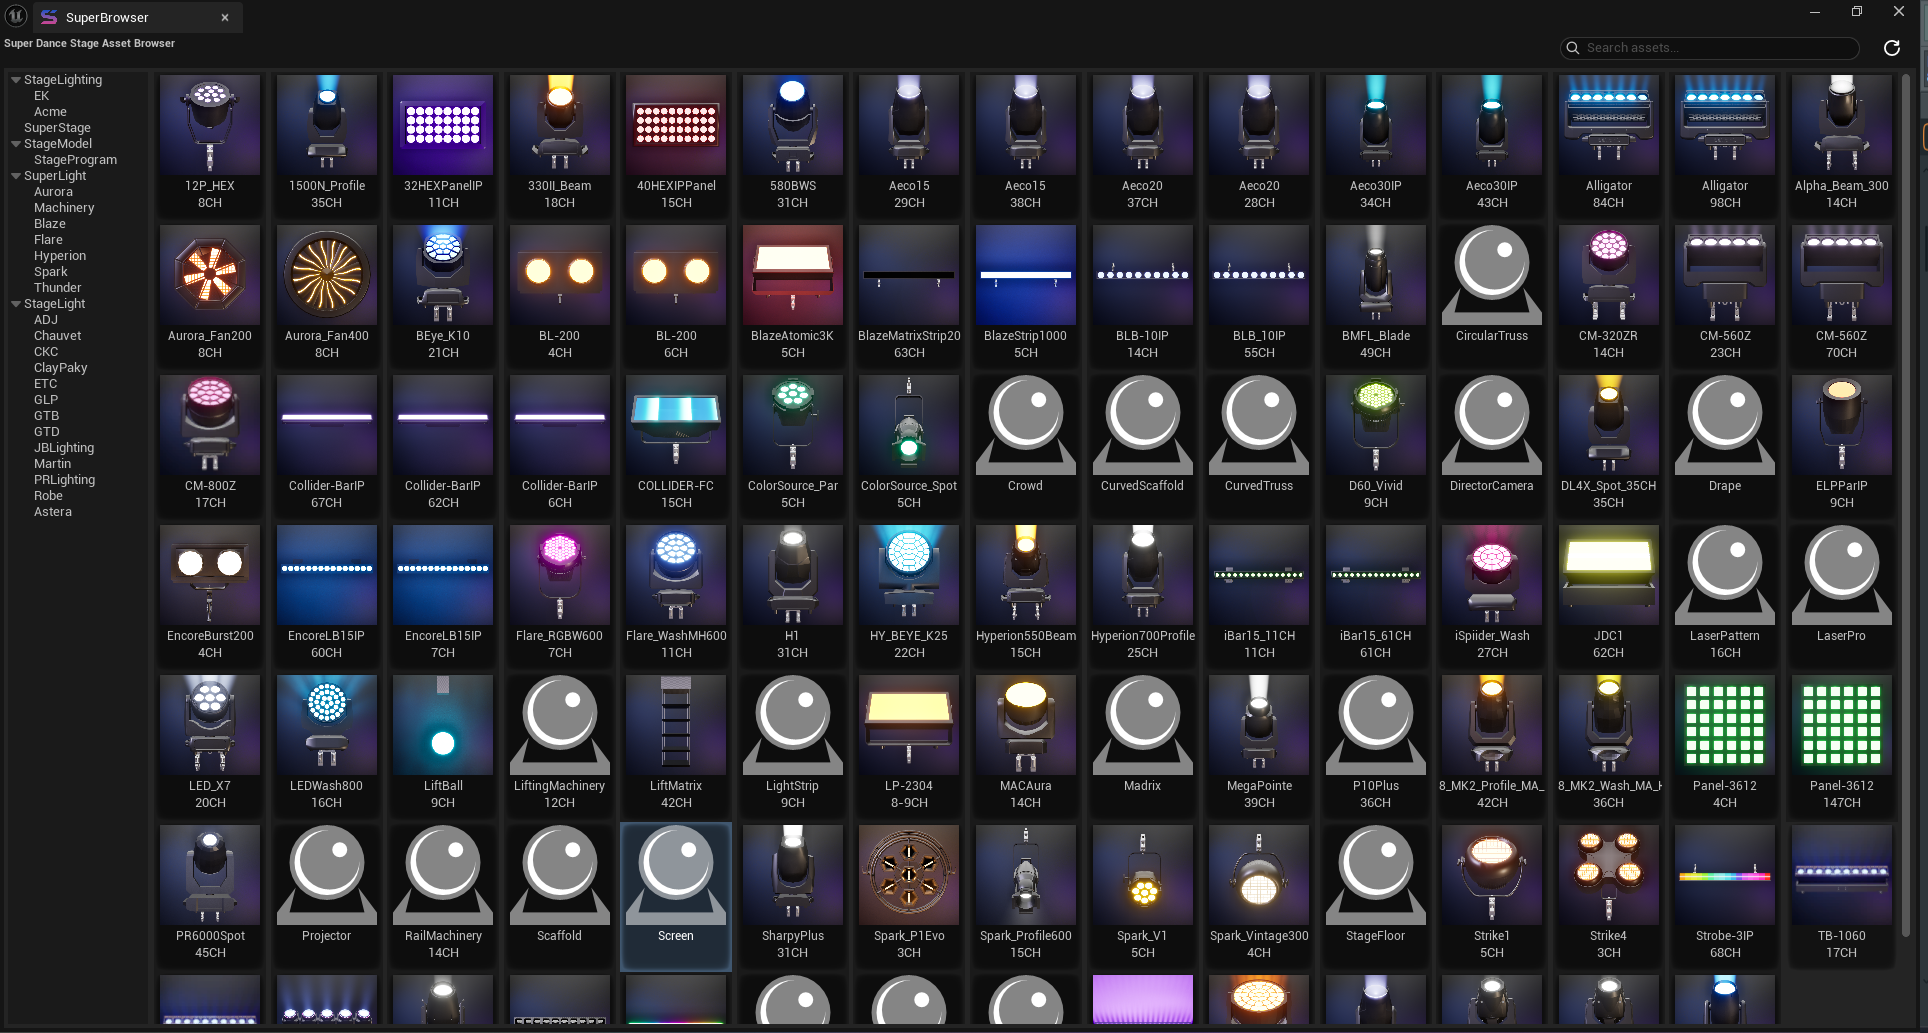Image resolution: width=1928 pixels, height=1033 pixels.
Task: Open the Hyperion category
Action: [60, 256]
